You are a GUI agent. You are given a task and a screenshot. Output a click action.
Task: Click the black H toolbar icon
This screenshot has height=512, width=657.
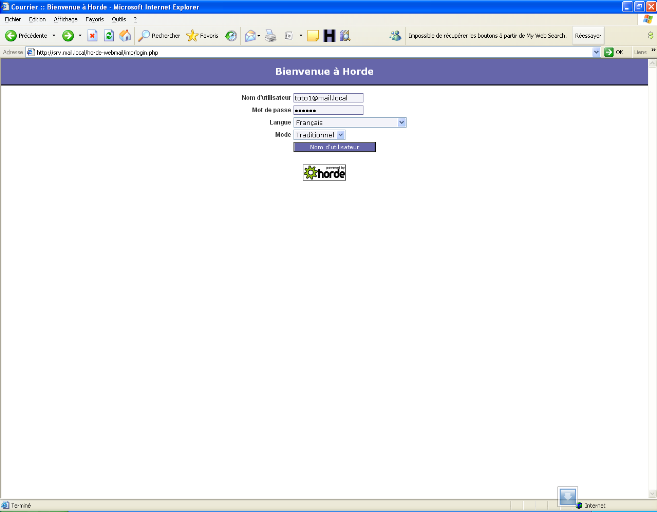[329, 36]
